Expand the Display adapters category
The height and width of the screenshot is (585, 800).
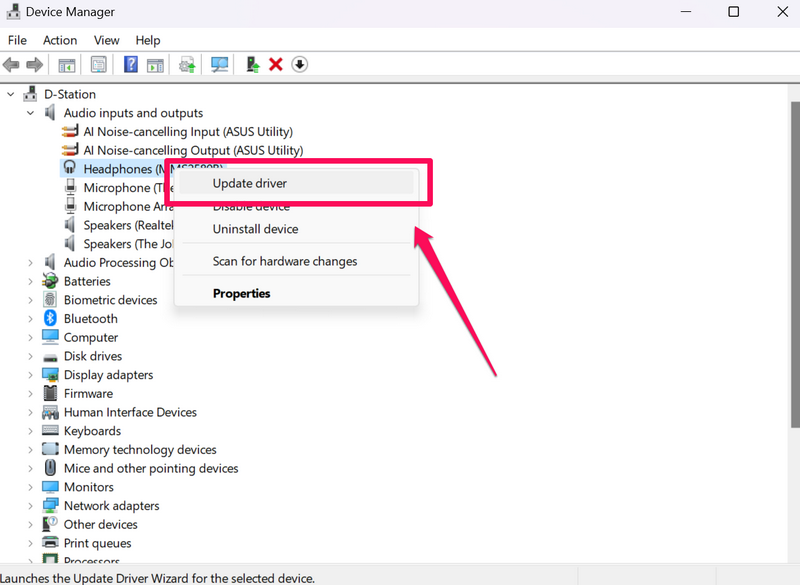(x=31, y=375)
